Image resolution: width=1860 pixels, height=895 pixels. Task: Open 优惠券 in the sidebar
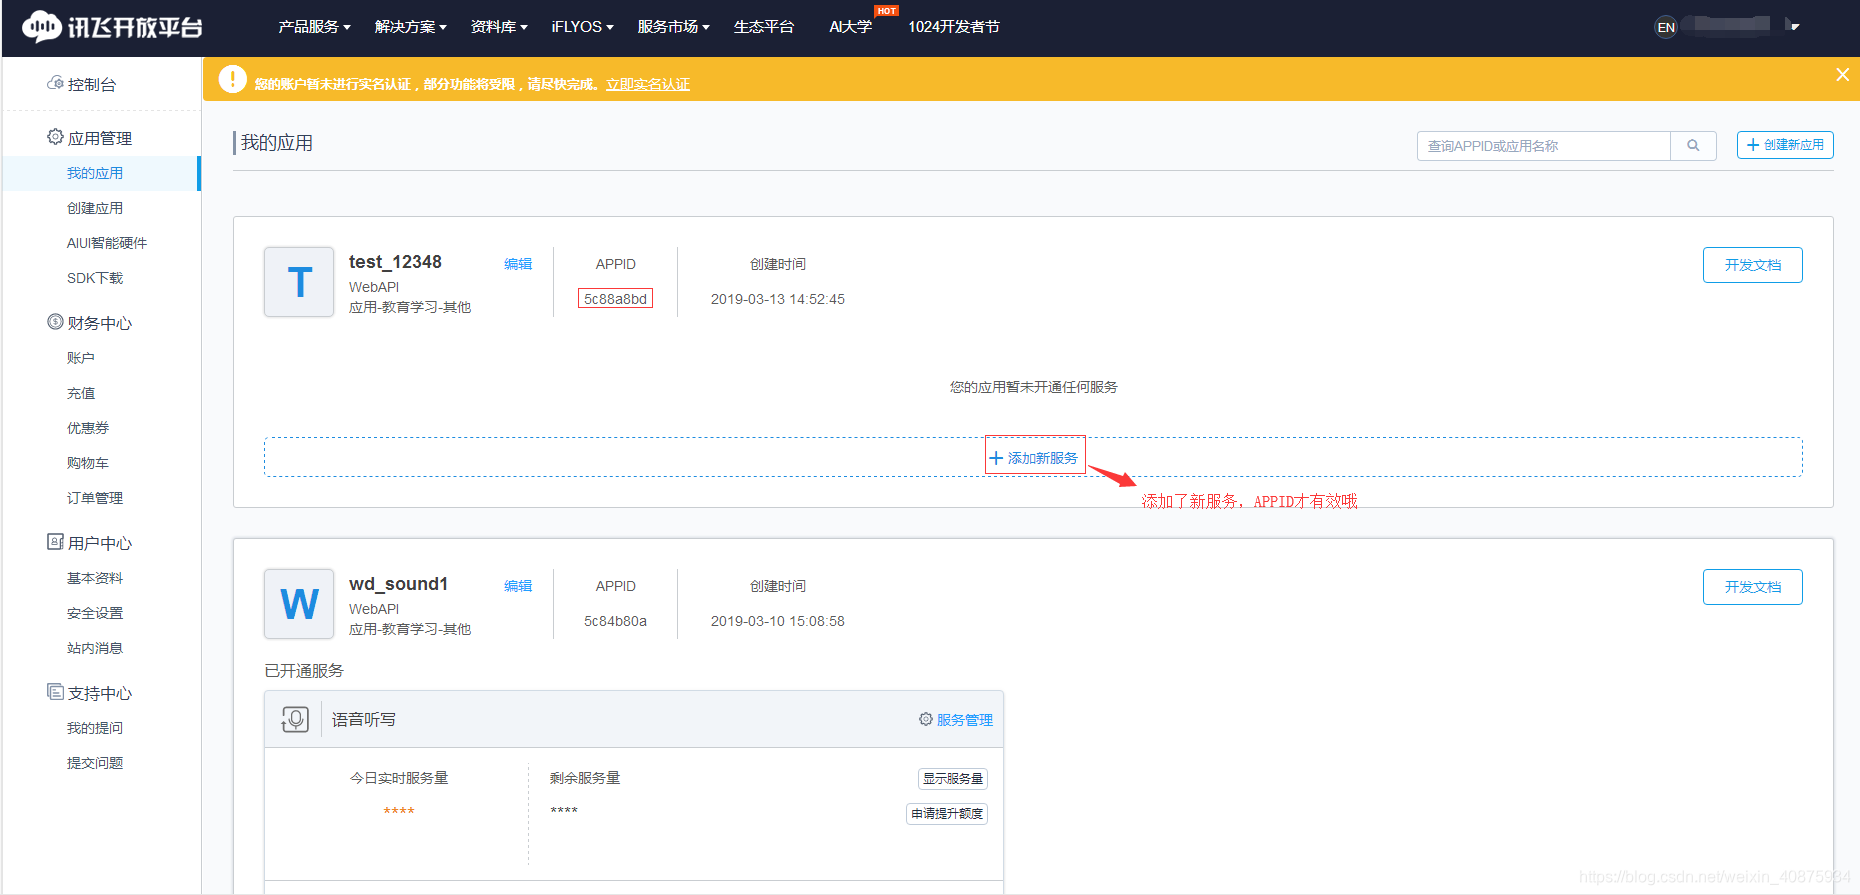(88, 428)
